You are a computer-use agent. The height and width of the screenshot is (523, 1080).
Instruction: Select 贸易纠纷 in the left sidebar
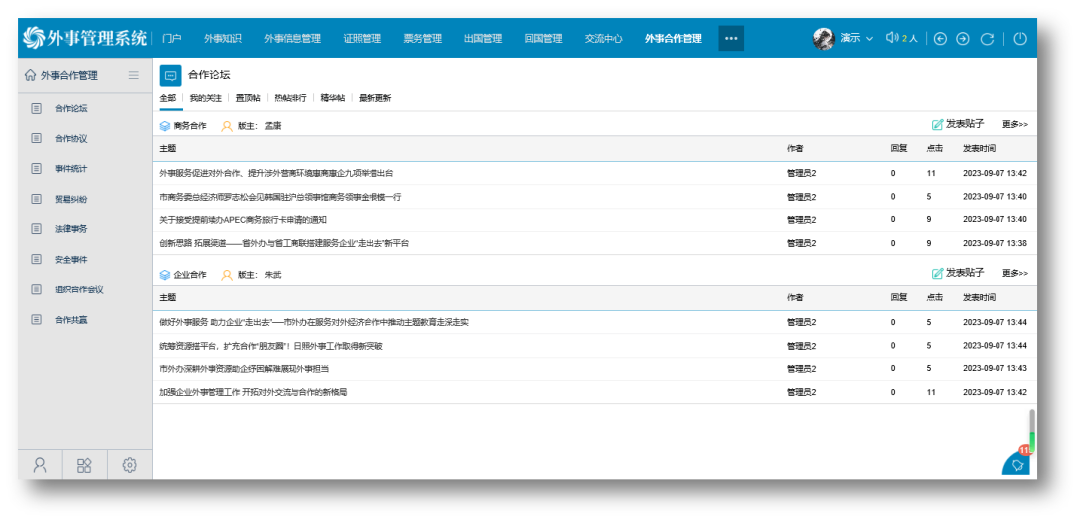(71, 199)
